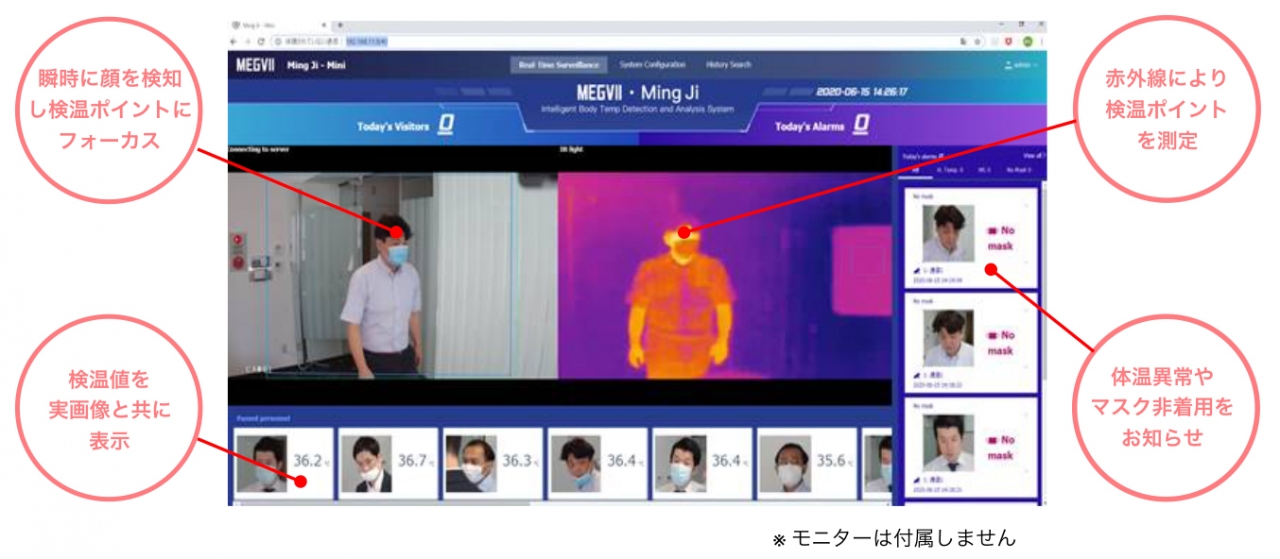Click View all in Today's alarms panel
The image size is (1280, 559).
[x=1034, y=156]
